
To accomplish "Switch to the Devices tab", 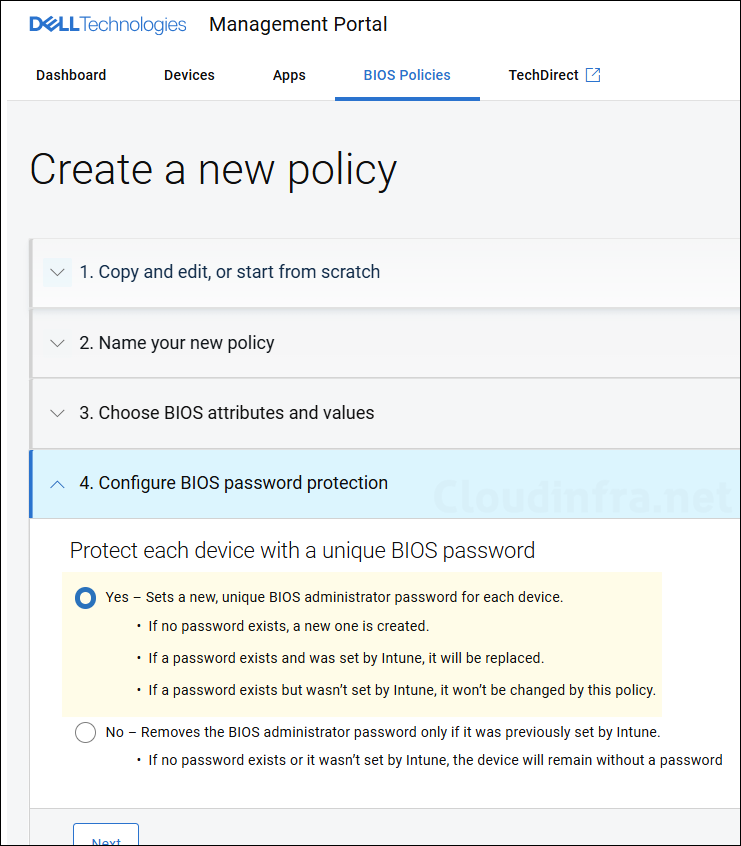I will (189, 75).
